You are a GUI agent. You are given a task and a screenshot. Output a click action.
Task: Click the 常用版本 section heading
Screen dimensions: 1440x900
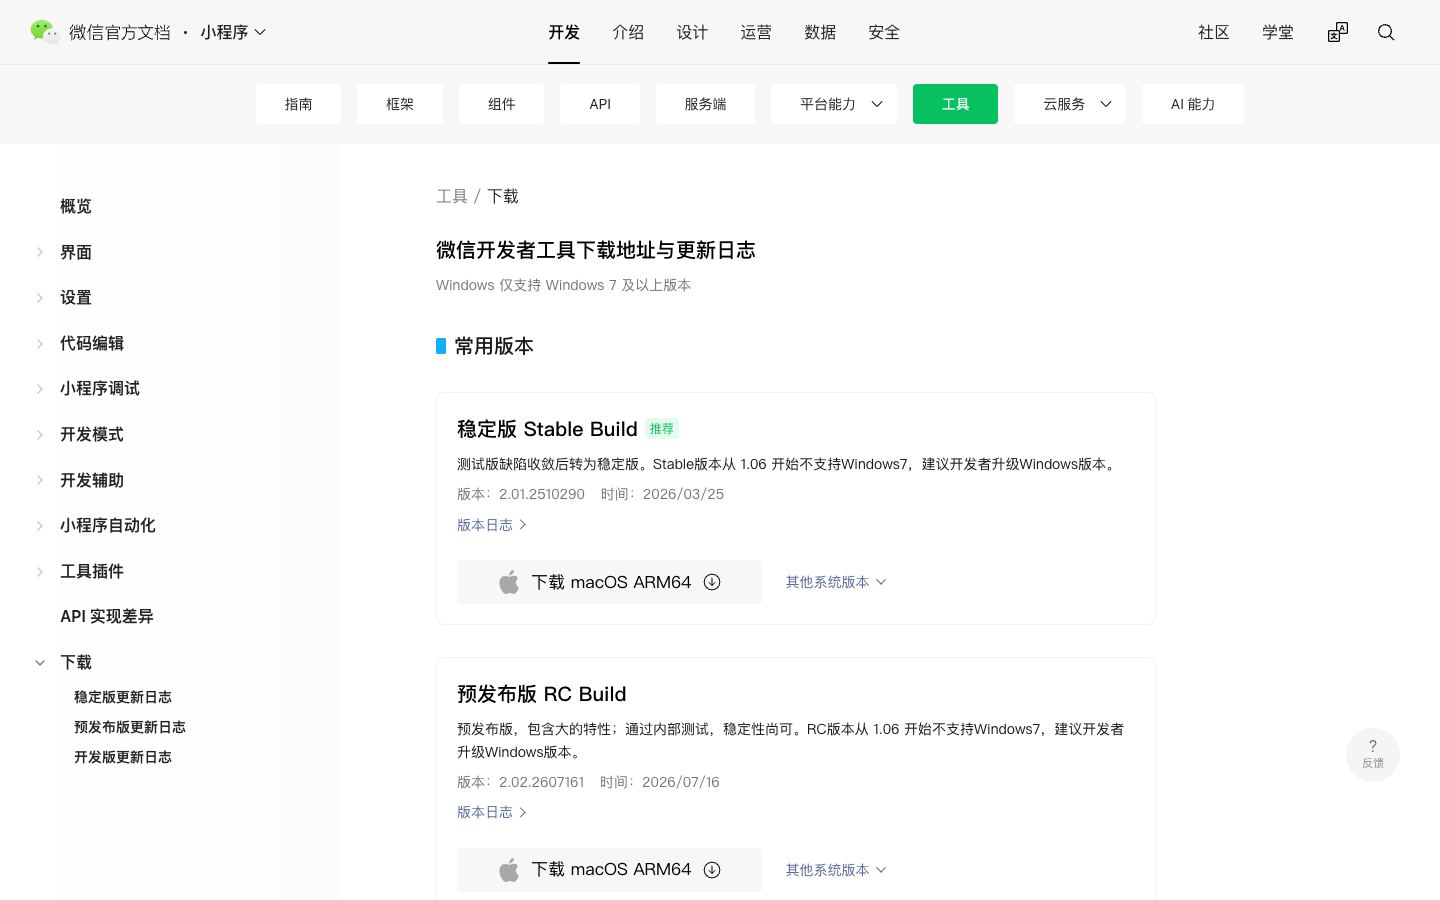click(494, 346)
